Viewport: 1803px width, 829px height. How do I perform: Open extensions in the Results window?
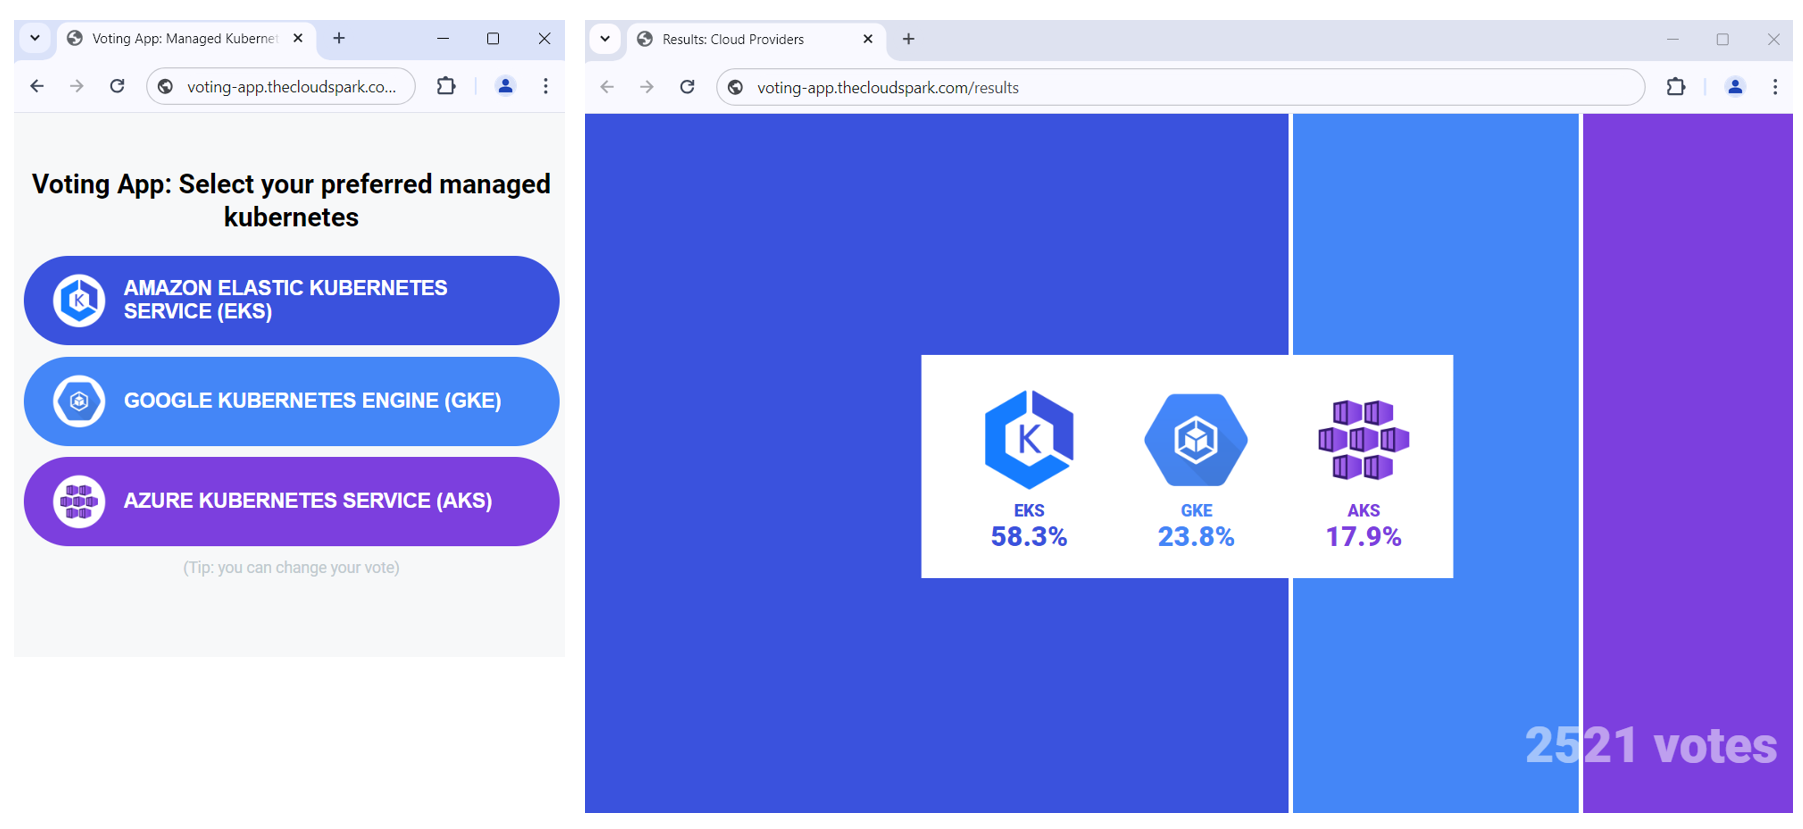(x=1676, y=87)
